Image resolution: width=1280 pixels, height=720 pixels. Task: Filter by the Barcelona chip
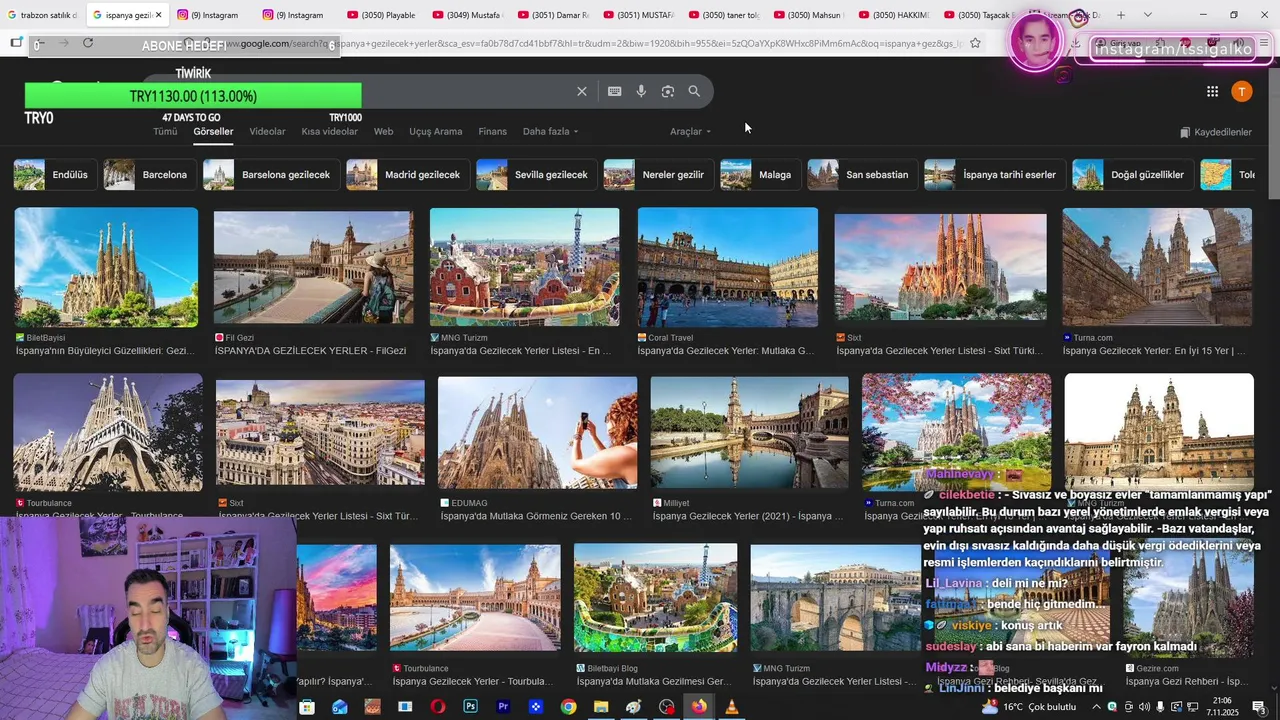coord(148,175)
